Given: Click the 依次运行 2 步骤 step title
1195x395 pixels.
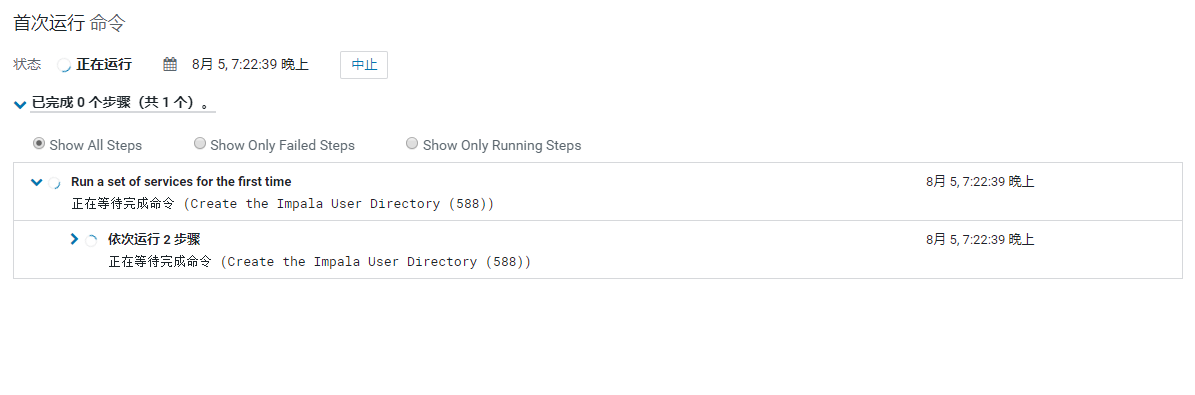Looking at the screenshot, I should (x=154, y=239).
